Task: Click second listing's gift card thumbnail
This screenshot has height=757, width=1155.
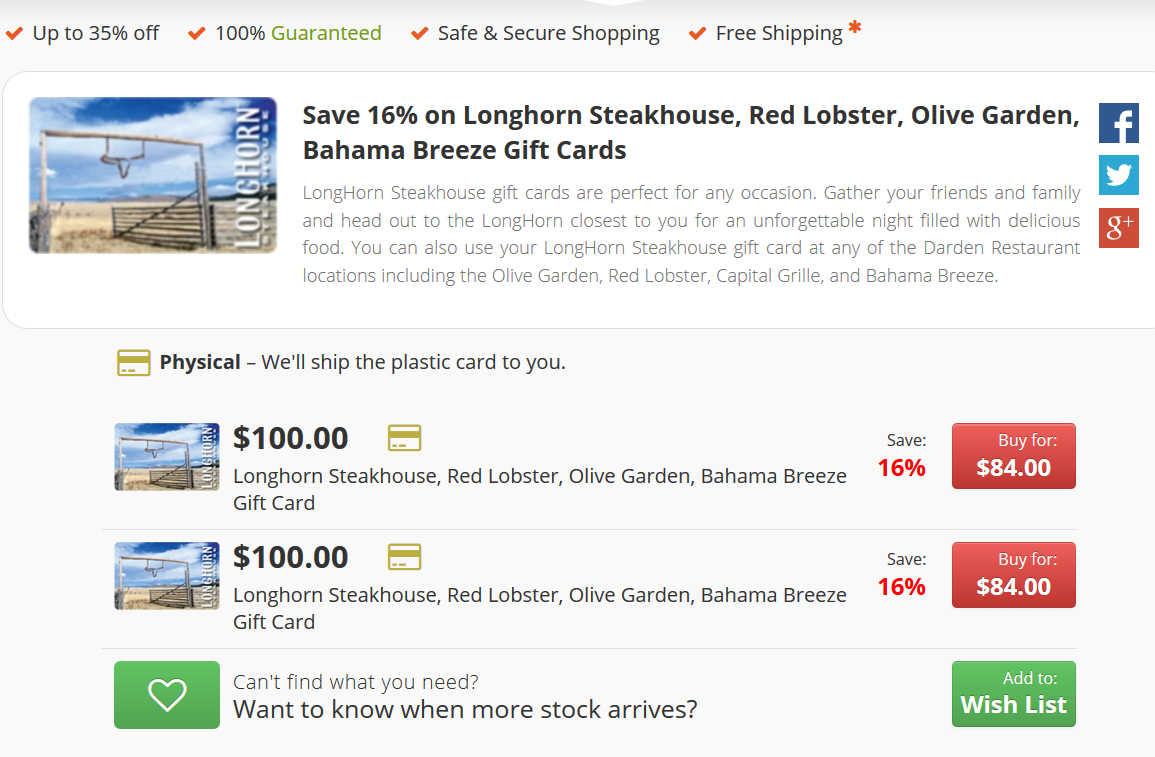Action: [166, 575]
